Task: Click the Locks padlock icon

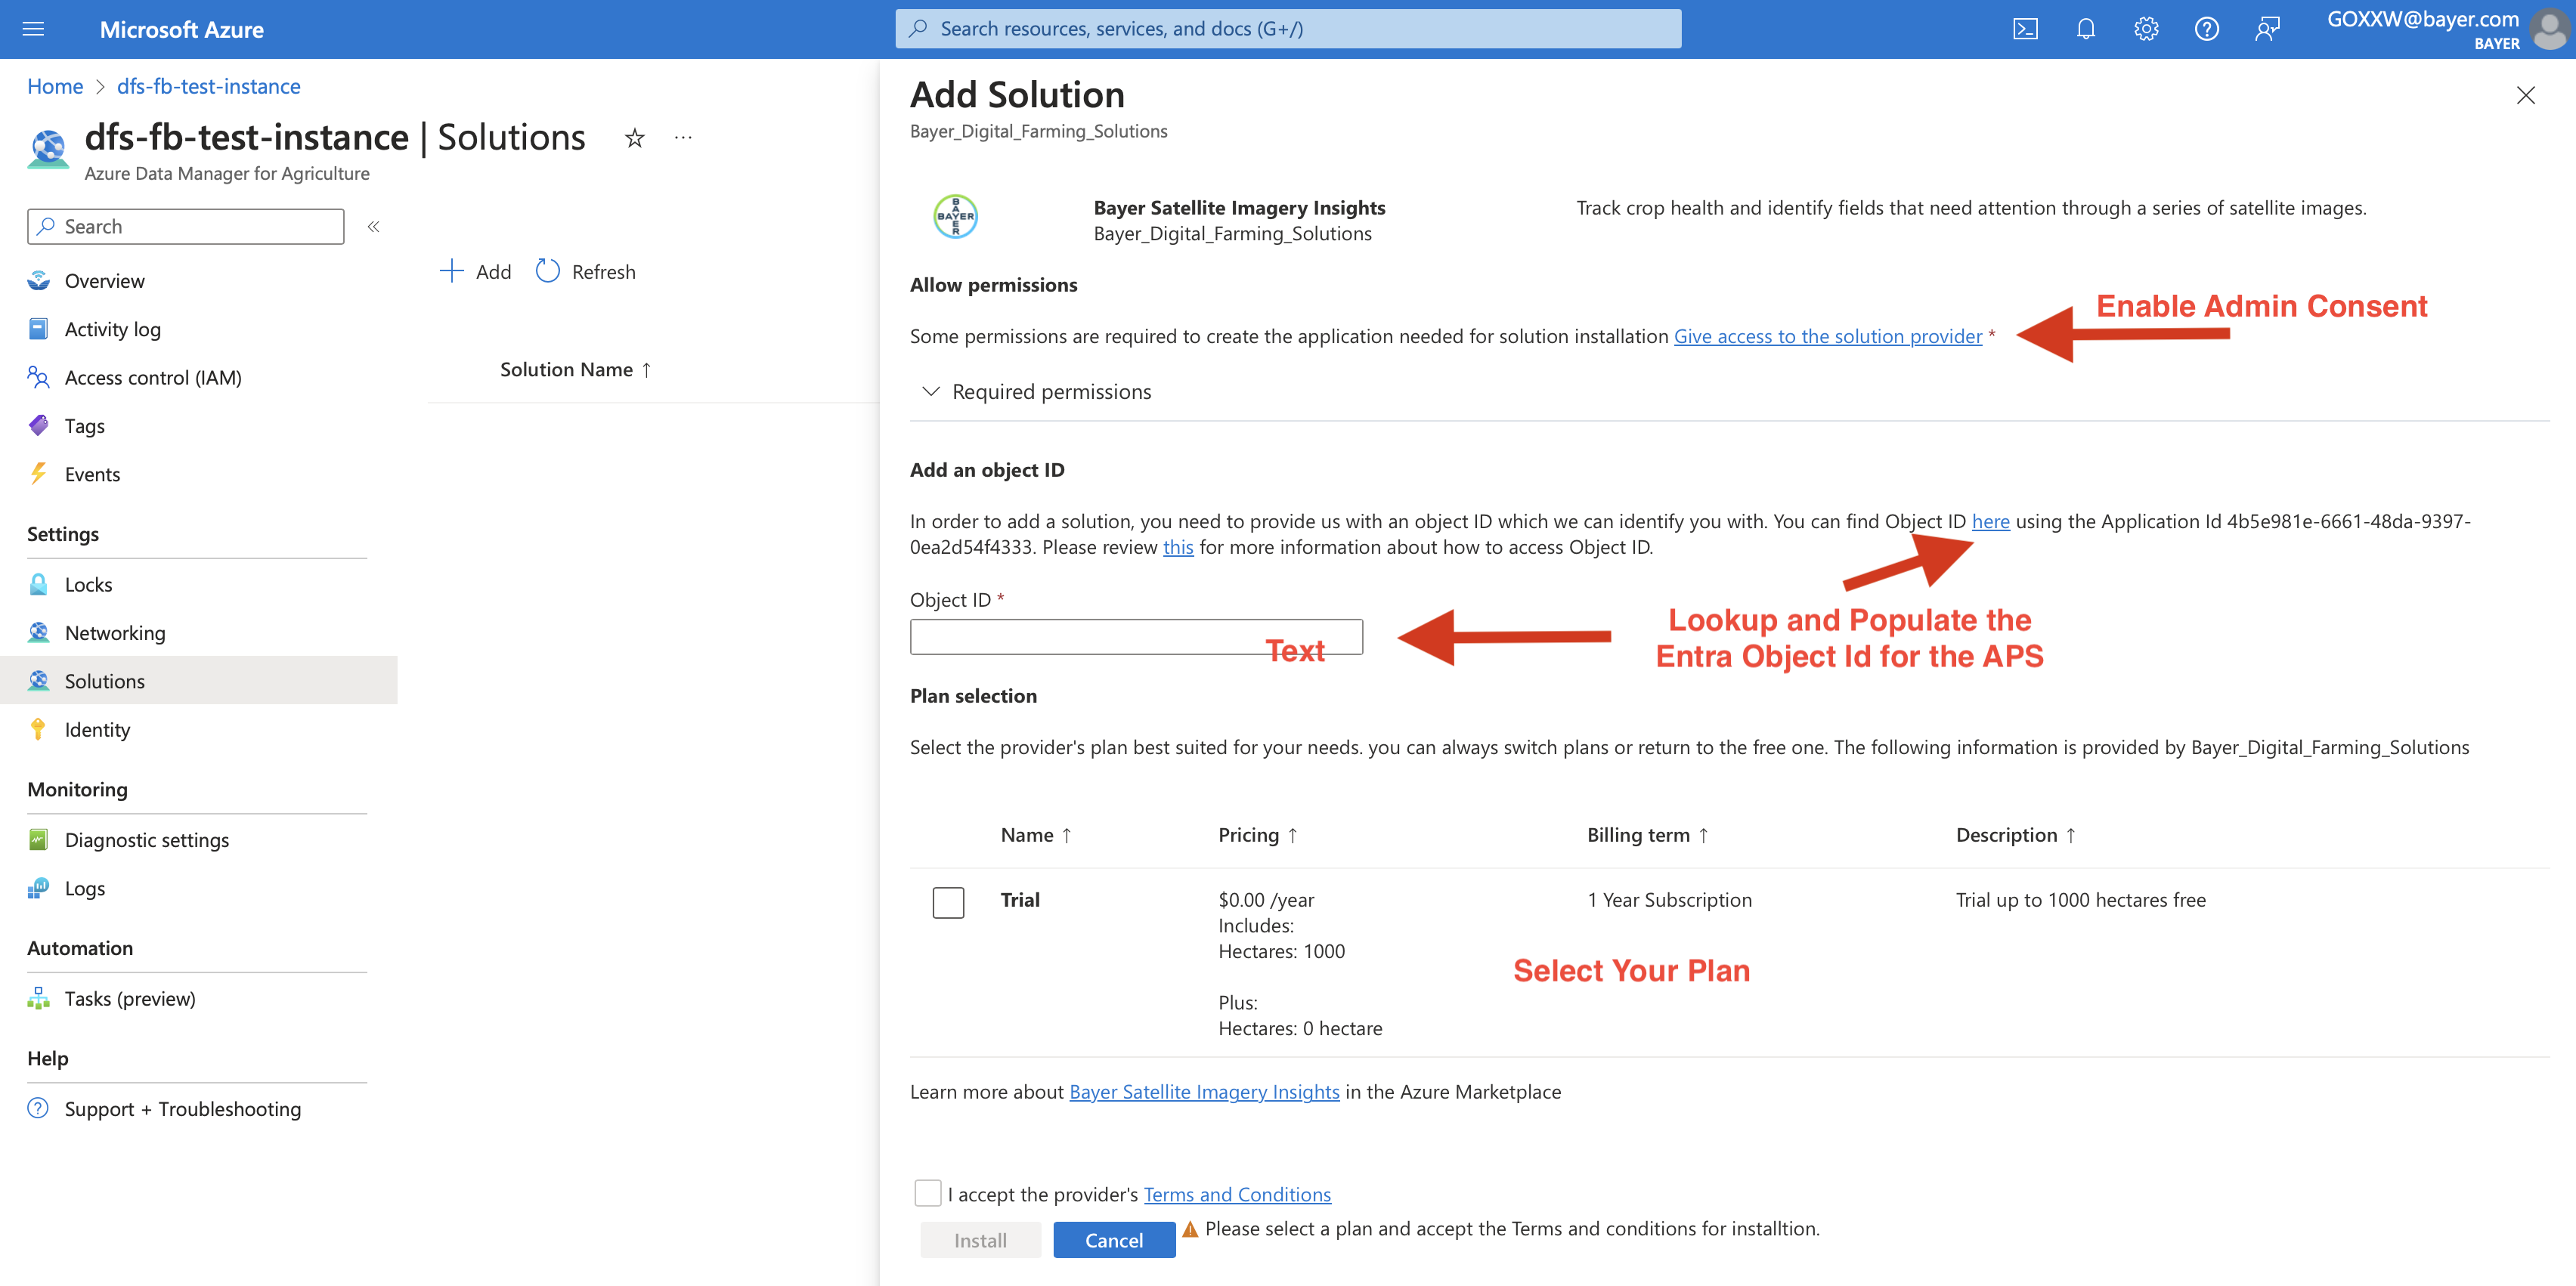Action: coord(38,584)
